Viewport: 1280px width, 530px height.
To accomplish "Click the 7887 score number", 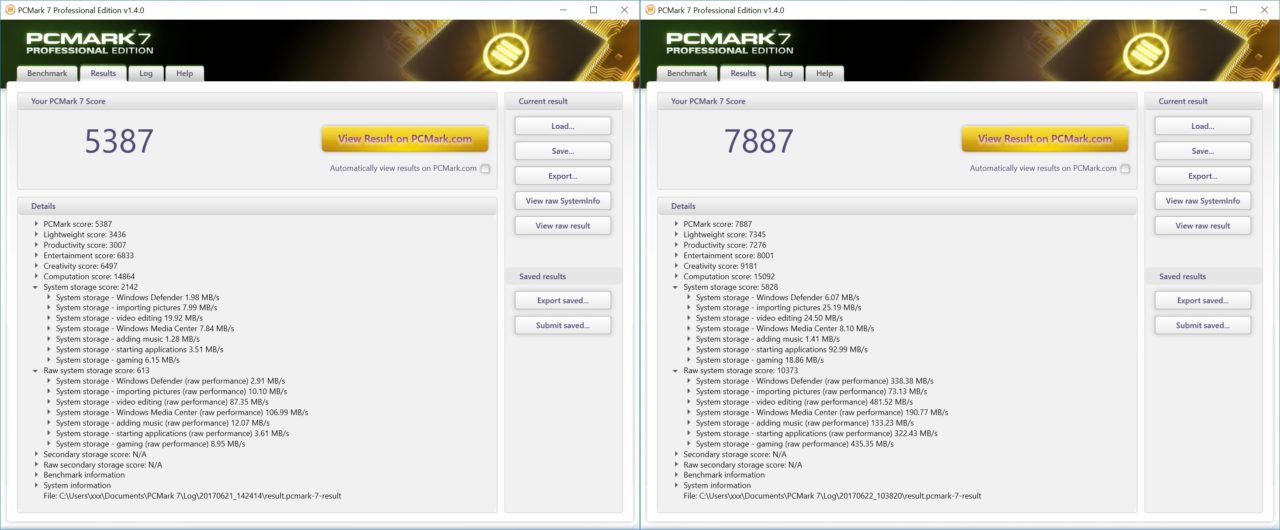I will (758, 141).
